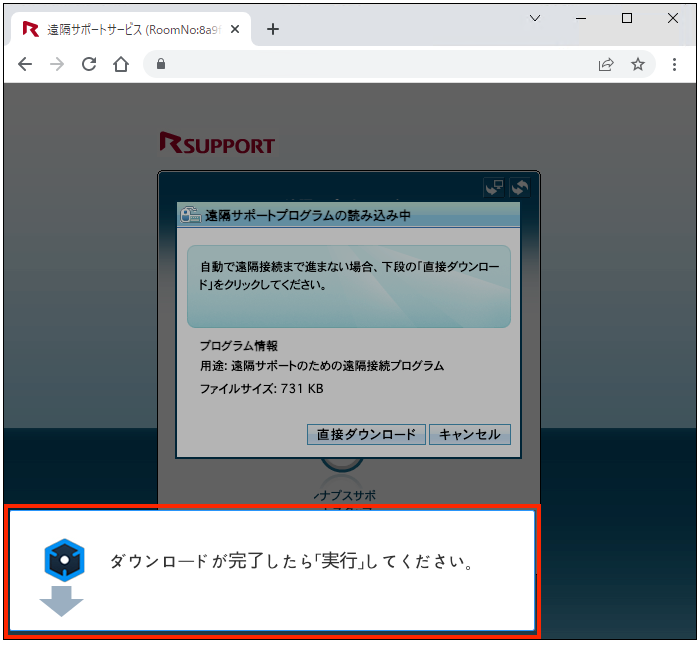Open the tab search chevron dropdown
Image resolution: width=700 pixels, height=645 pixels.
535,18
